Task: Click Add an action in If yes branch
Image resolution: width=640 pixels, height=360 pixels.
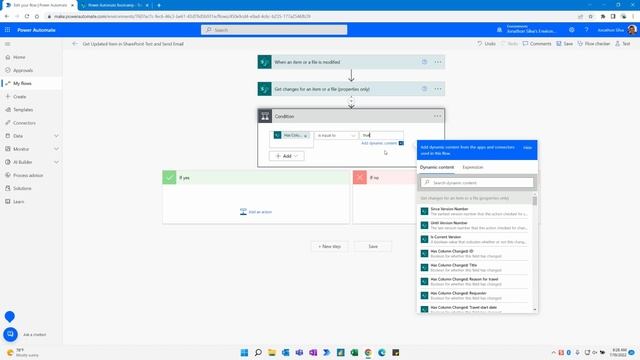Action: [256, 212]
